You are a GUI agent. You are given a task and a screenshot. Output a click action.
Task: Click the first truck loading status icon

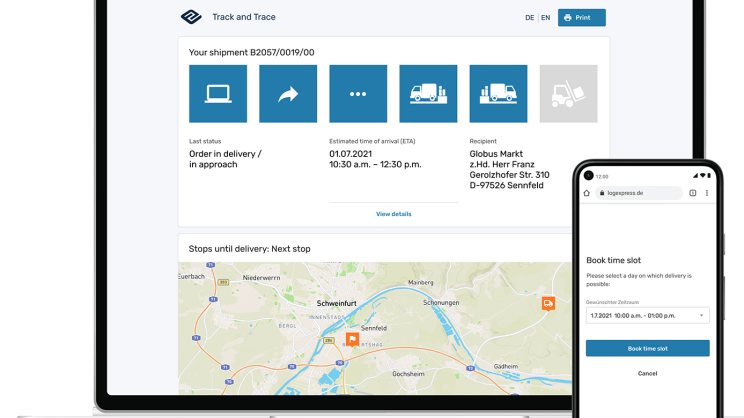(x=428, y=94)
